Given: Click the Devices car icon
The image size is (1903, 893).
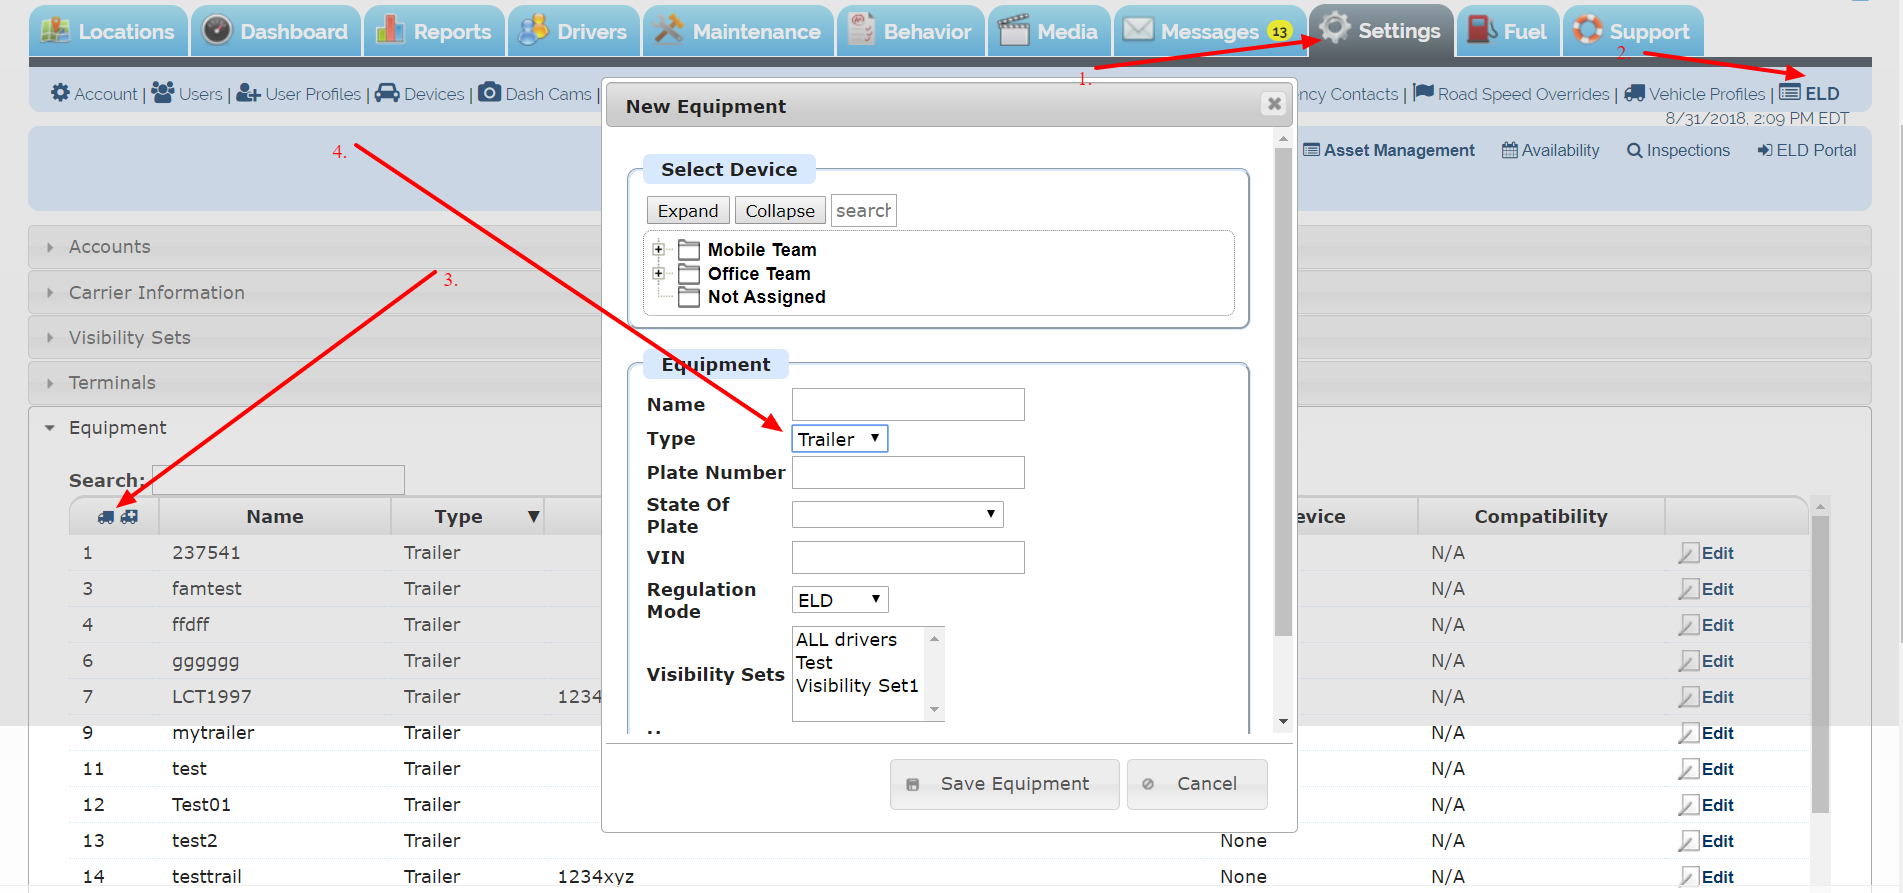Looking at the screenshot, I should pos(387,93).
